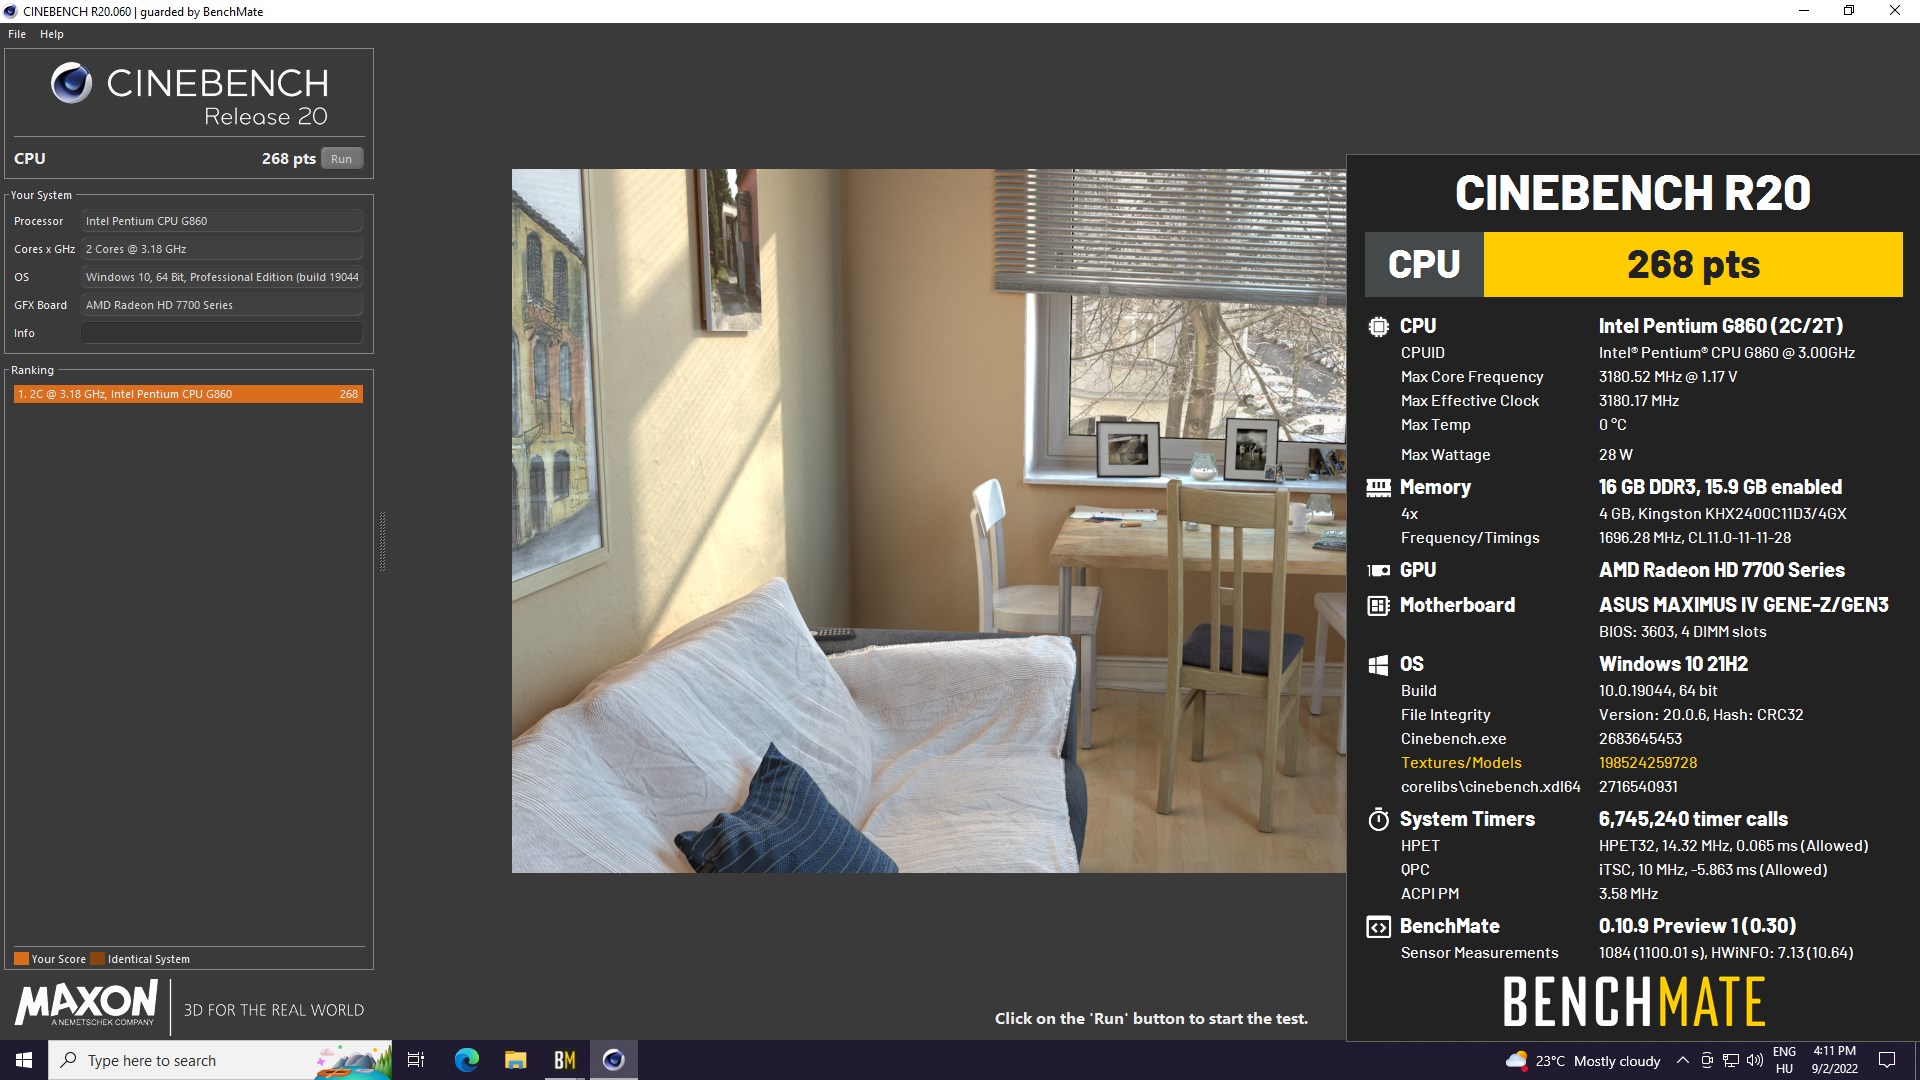The height and width of the screenshot is (1080, 1920).
Task: Click the Your Score orange legend swatch
Action: (21, 959)
